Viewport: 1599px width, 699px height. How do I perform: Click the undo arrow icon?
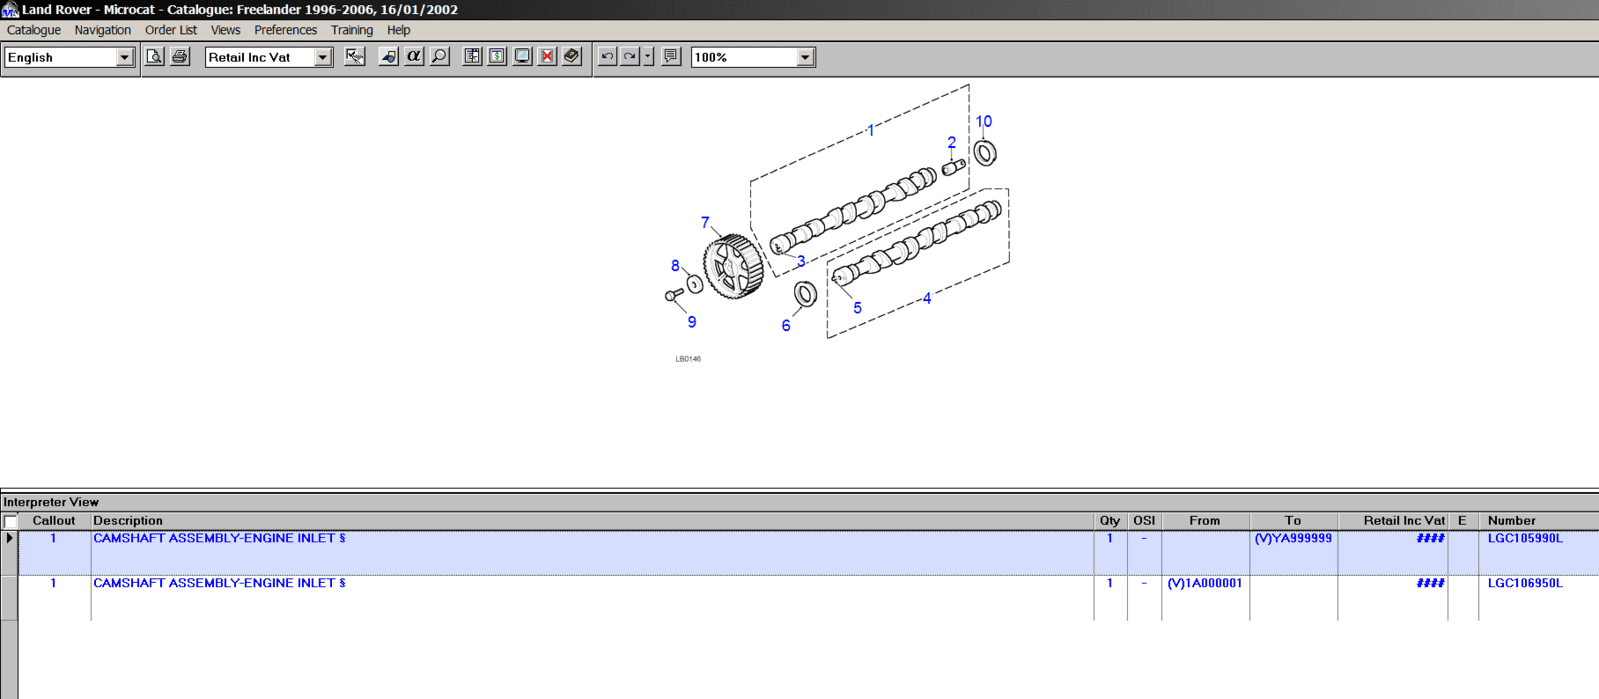607,57
